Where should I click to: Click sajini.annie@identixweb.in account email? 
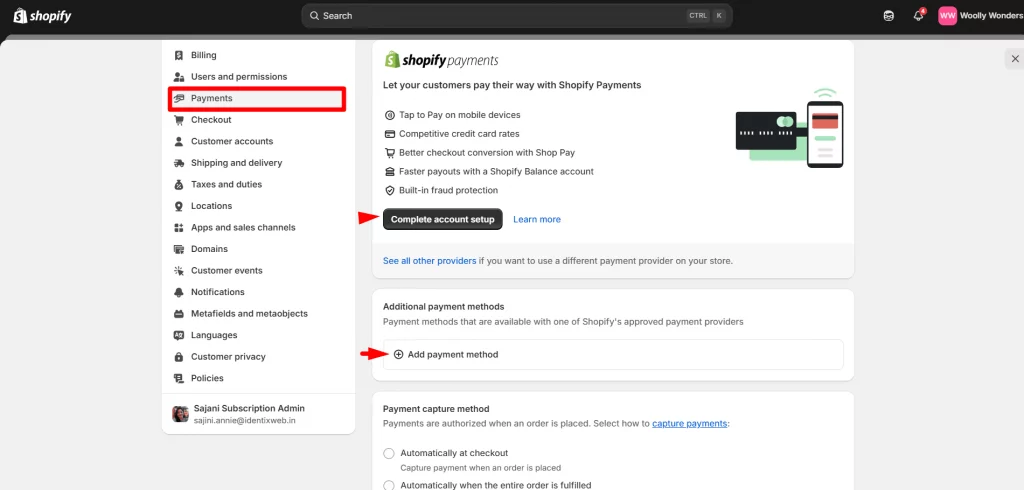(244, 421)
